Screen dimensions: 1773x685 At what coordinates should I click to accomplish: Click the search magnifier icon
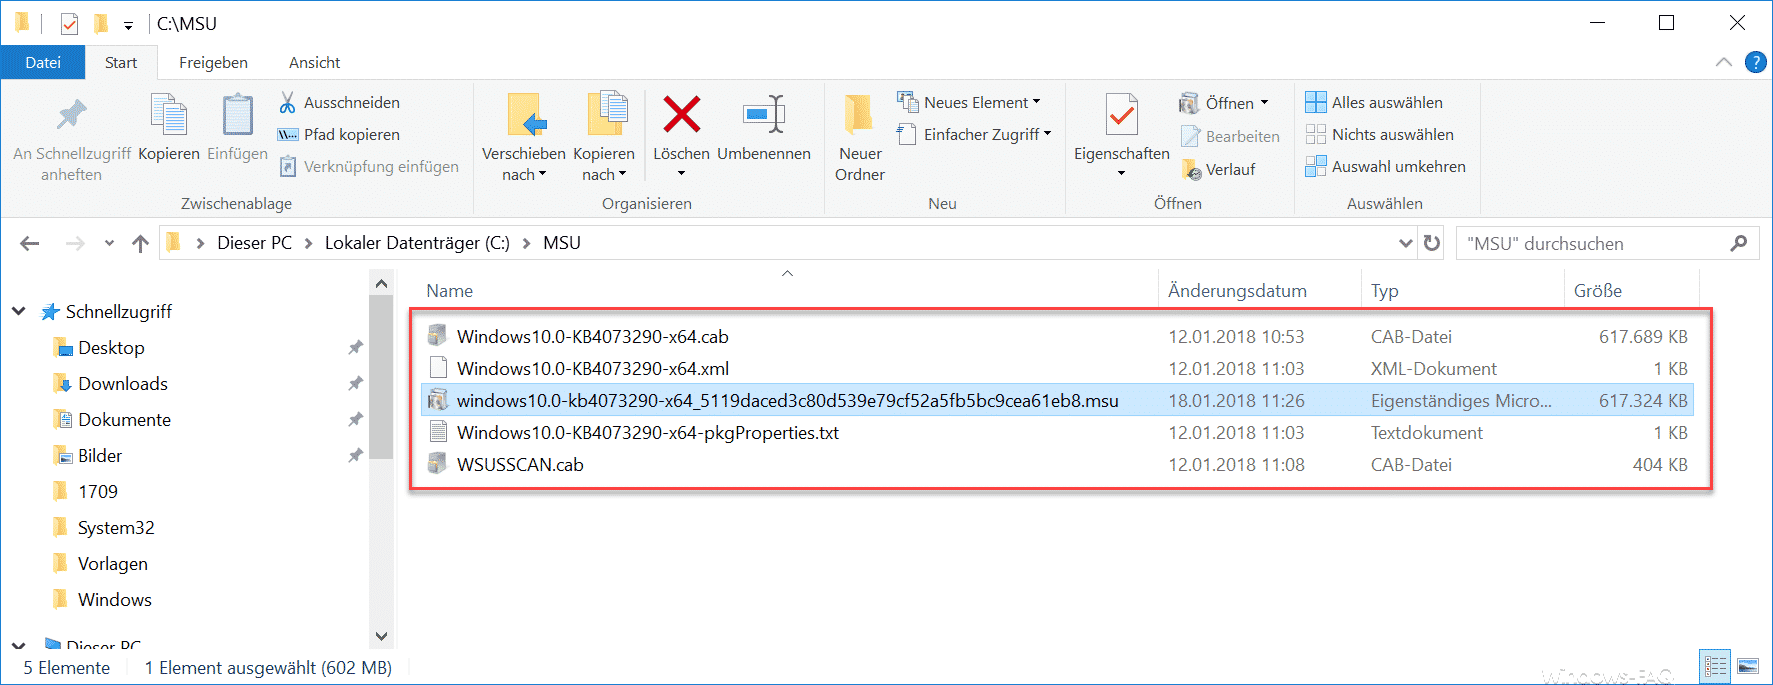1739,243
